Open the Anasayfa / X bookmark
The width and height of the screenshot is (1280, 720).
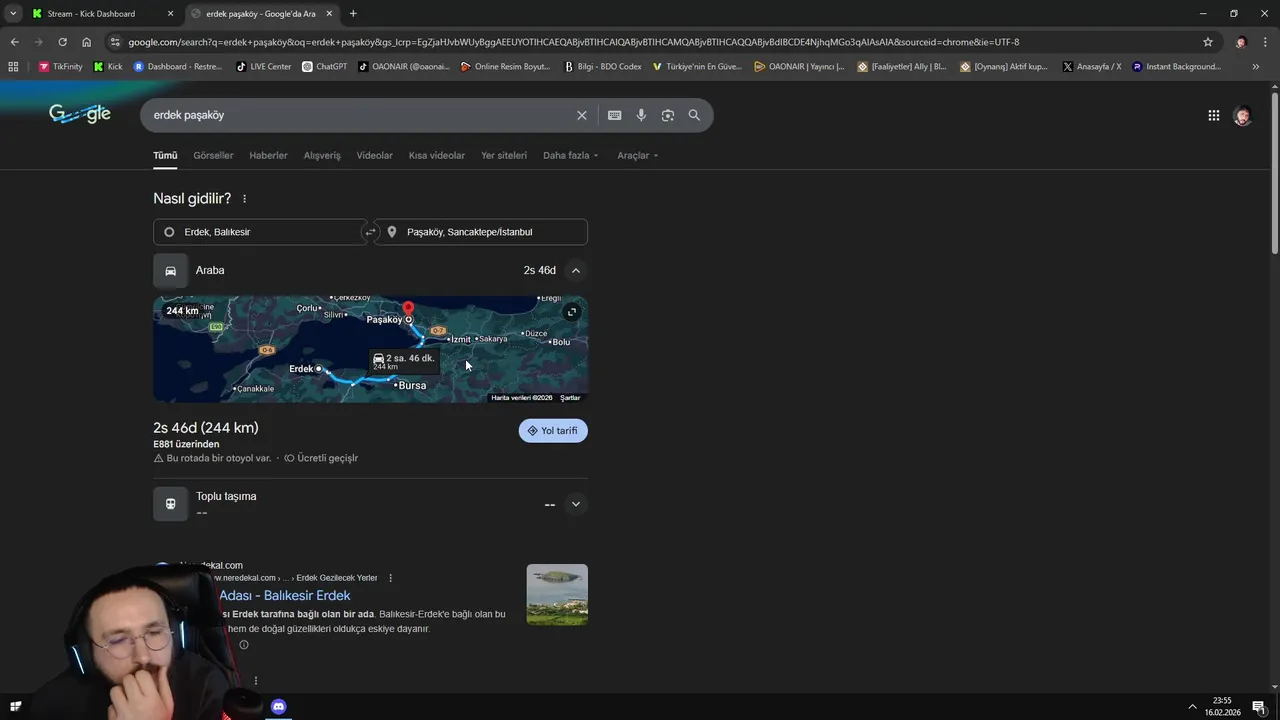coord(1091,67)
